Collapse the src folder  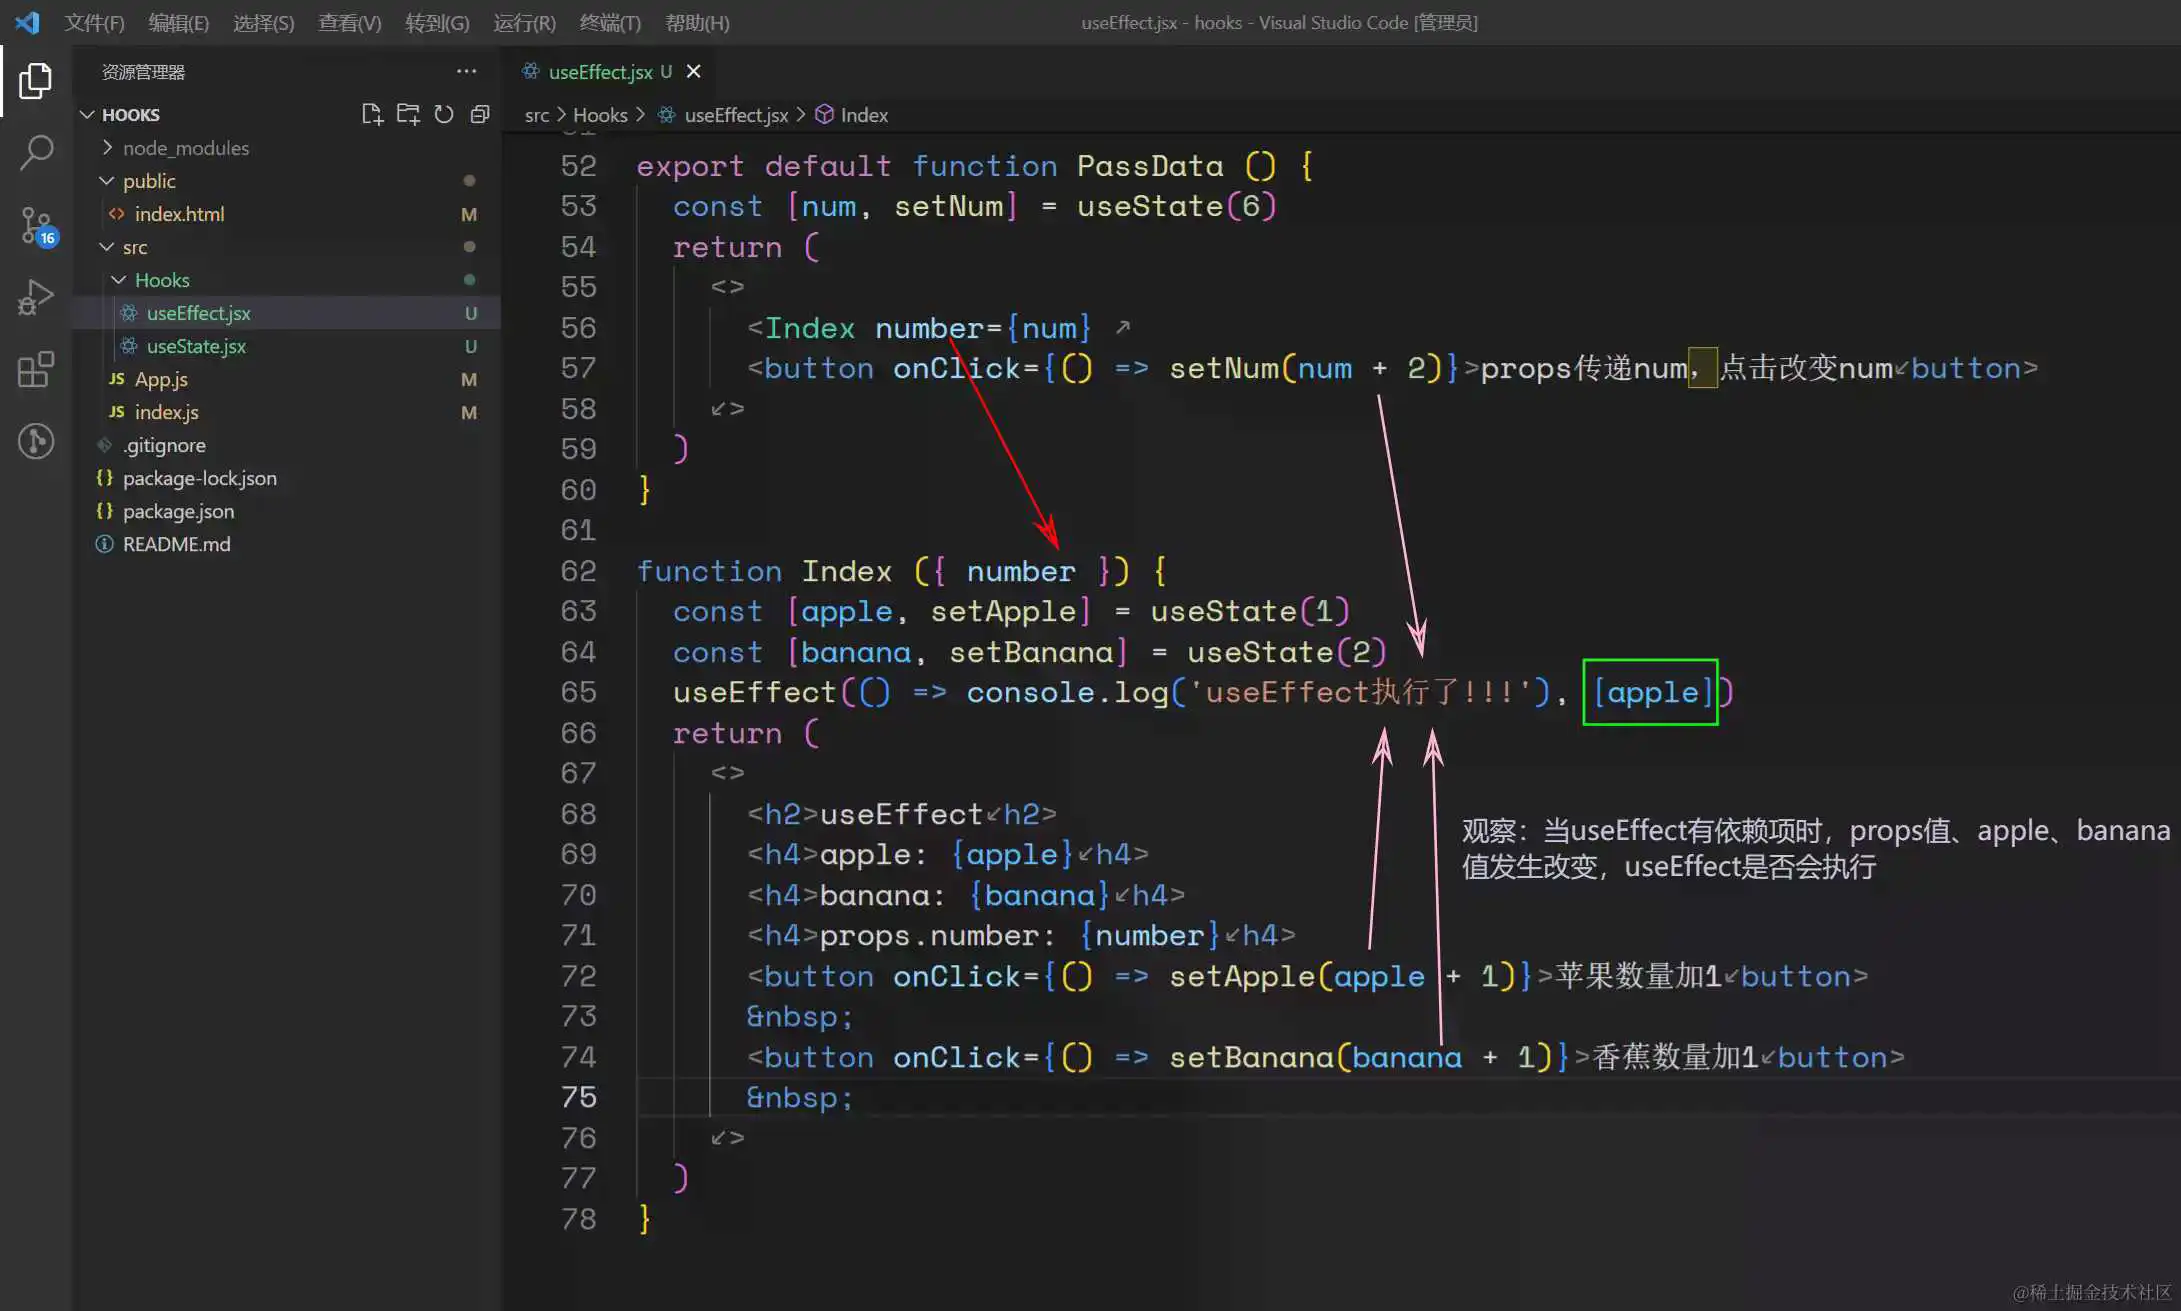tap(107, 246)
